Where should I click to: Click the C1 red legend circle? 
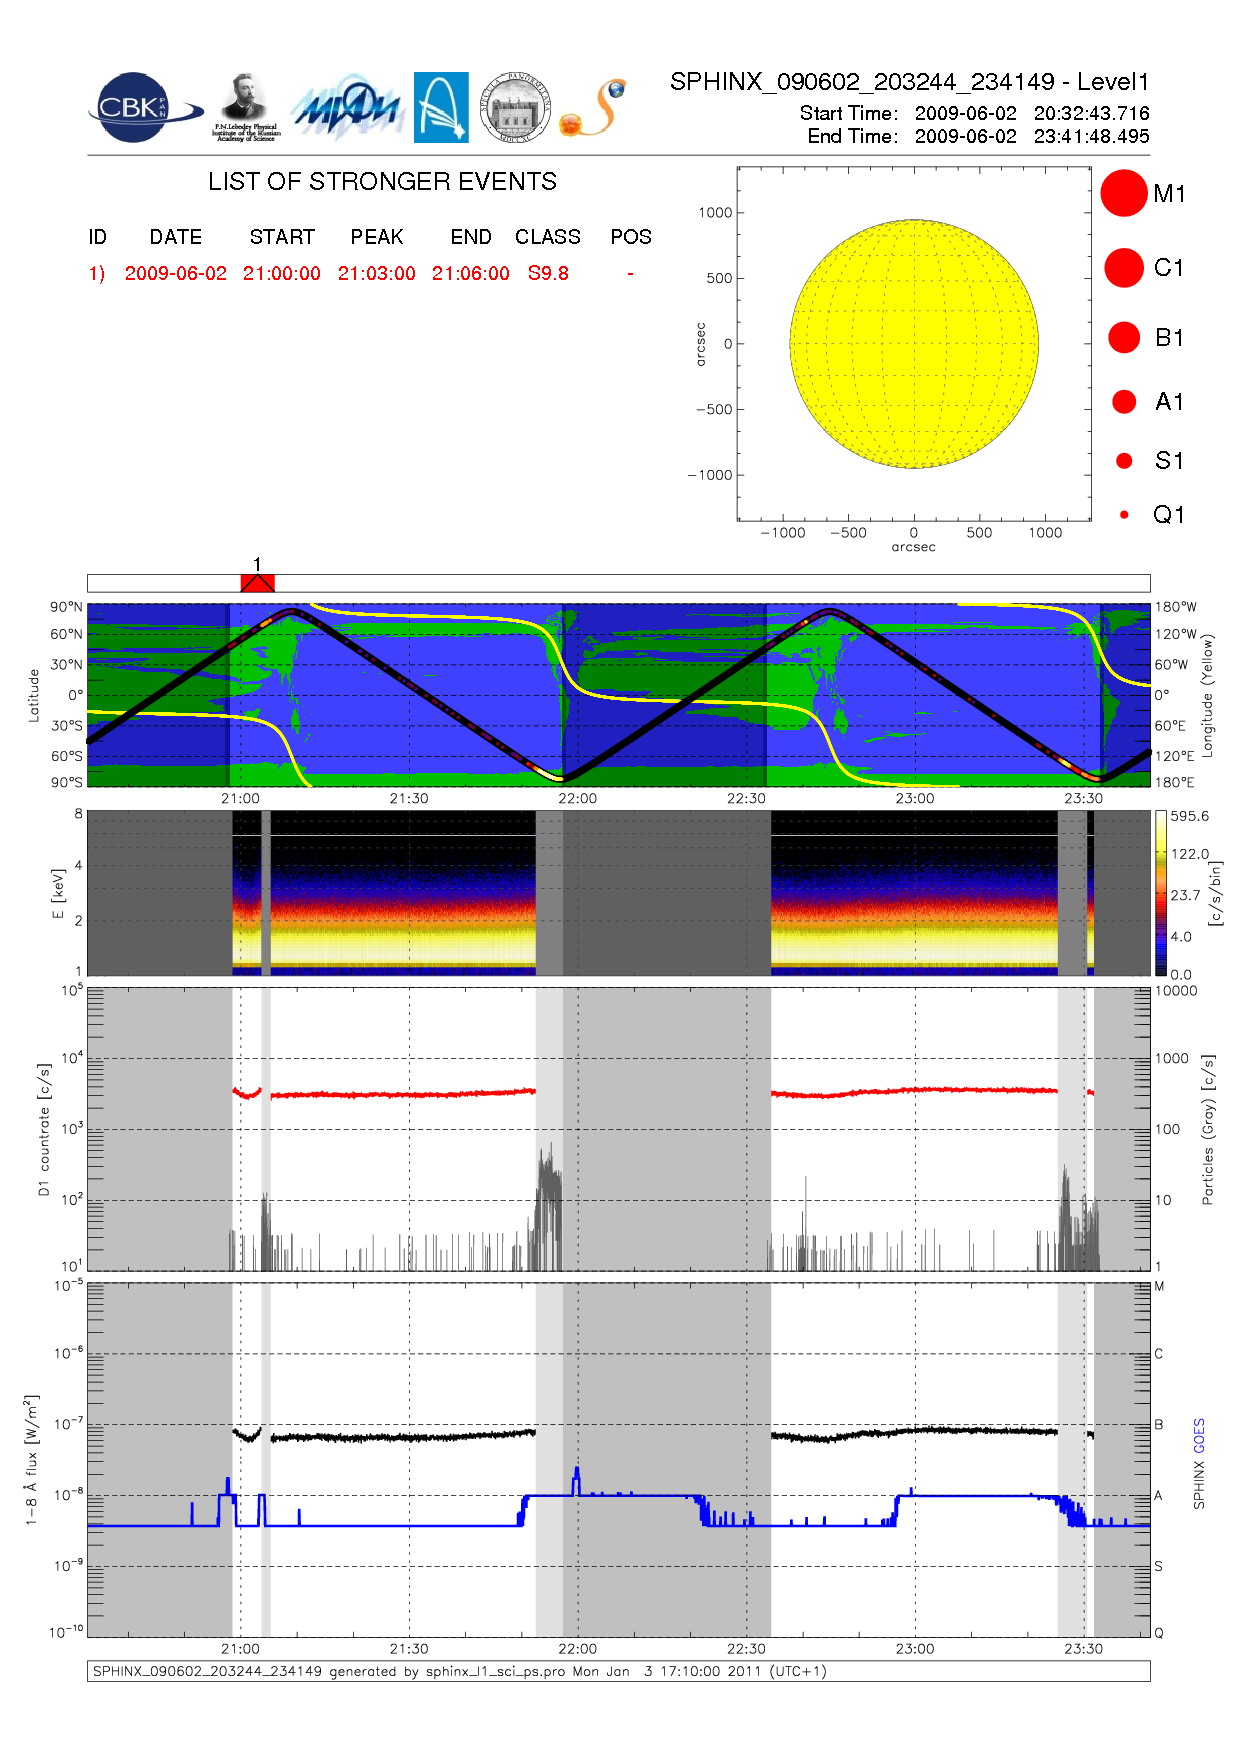[x=1124, y=268]
